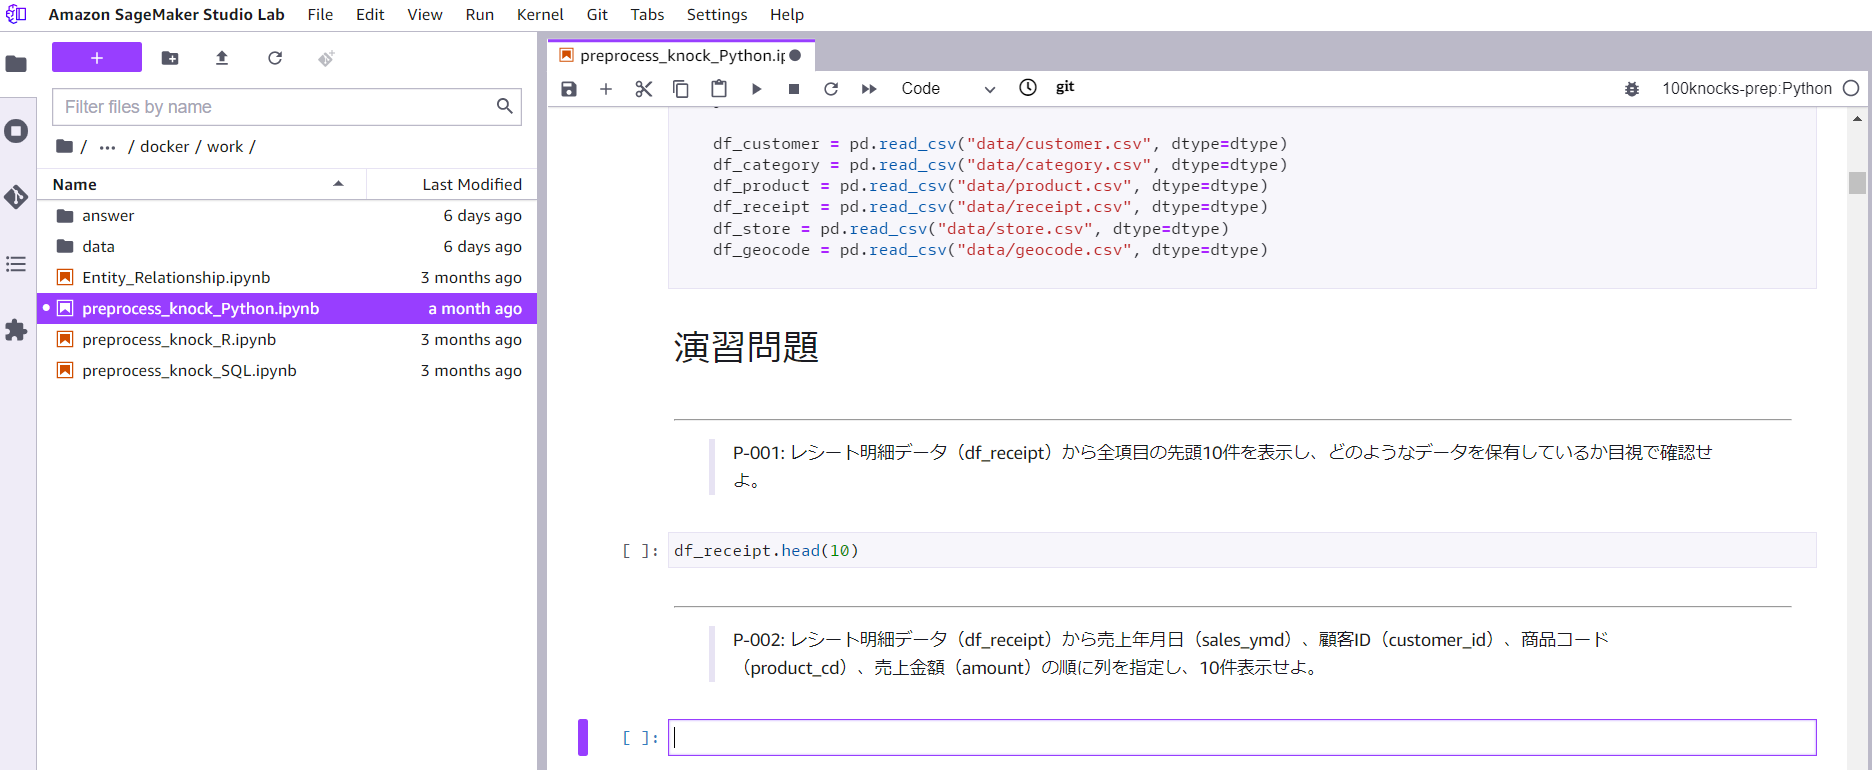The image size is (1872, 770).
Task: Interrupt the kernel with the stop button
Action: 794,89
